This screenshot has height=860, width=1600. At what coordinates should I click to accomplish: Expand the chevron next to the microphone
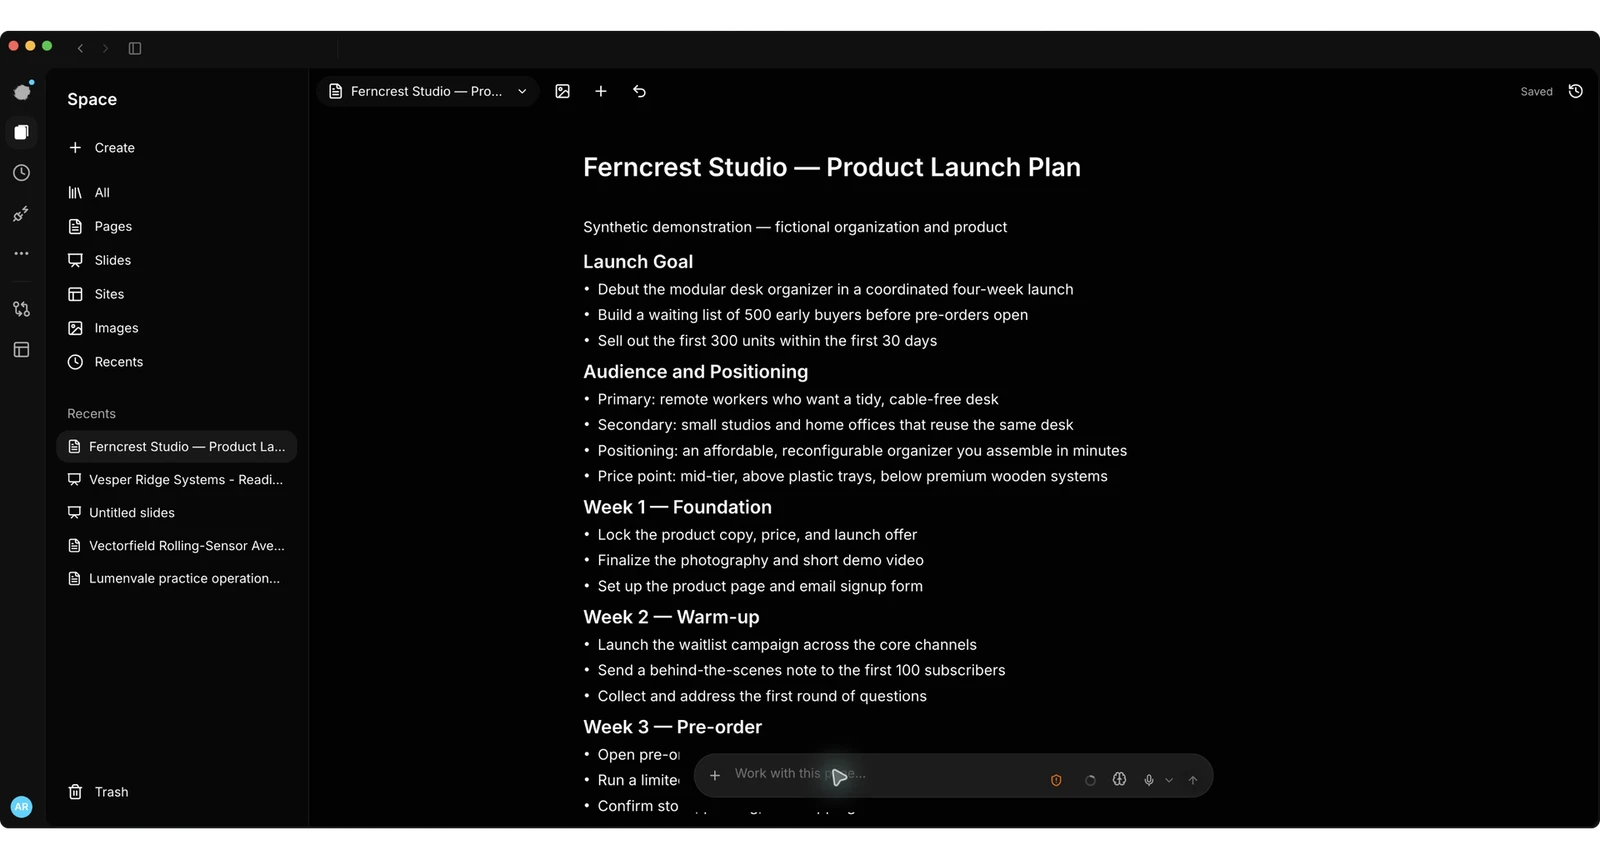pyautogui.click(x=1169, y=780)
